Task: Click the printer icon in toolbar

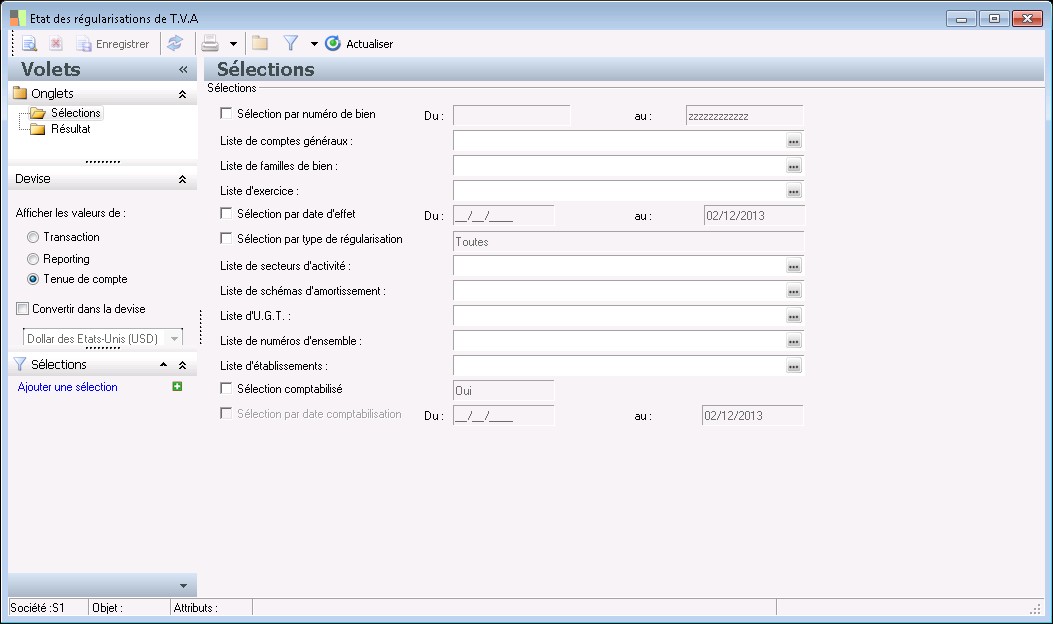Action: 210,44
